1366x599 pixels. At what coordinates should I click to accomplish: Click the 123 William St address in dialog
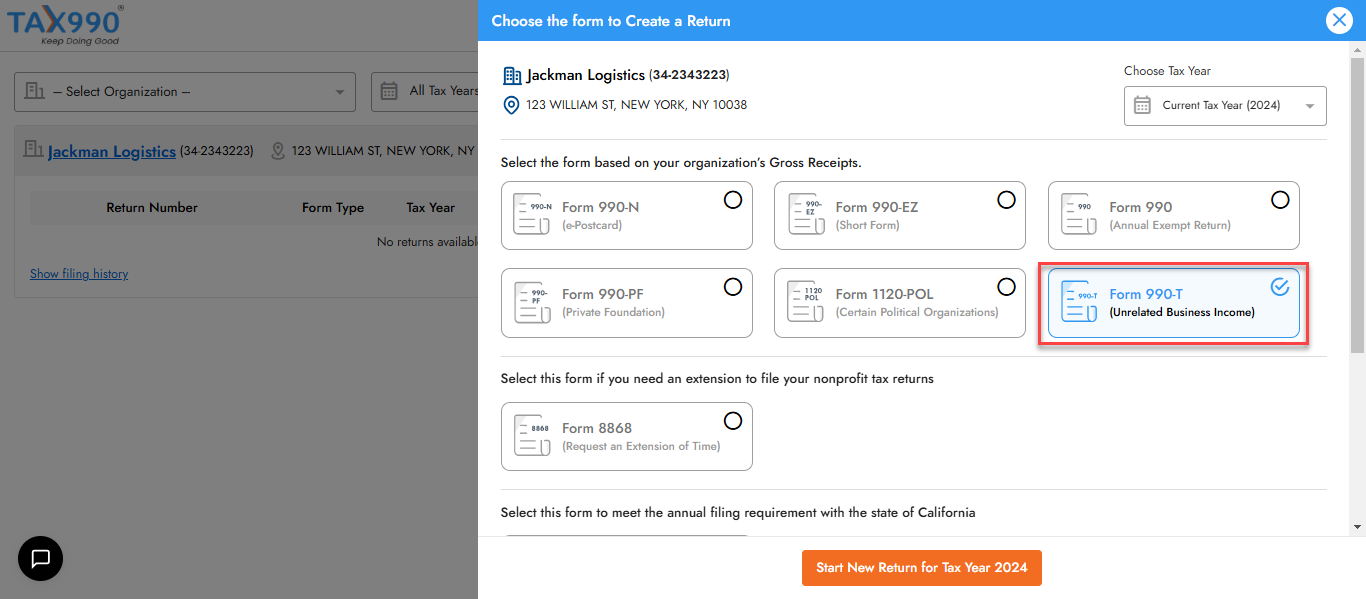coord(636,105)
